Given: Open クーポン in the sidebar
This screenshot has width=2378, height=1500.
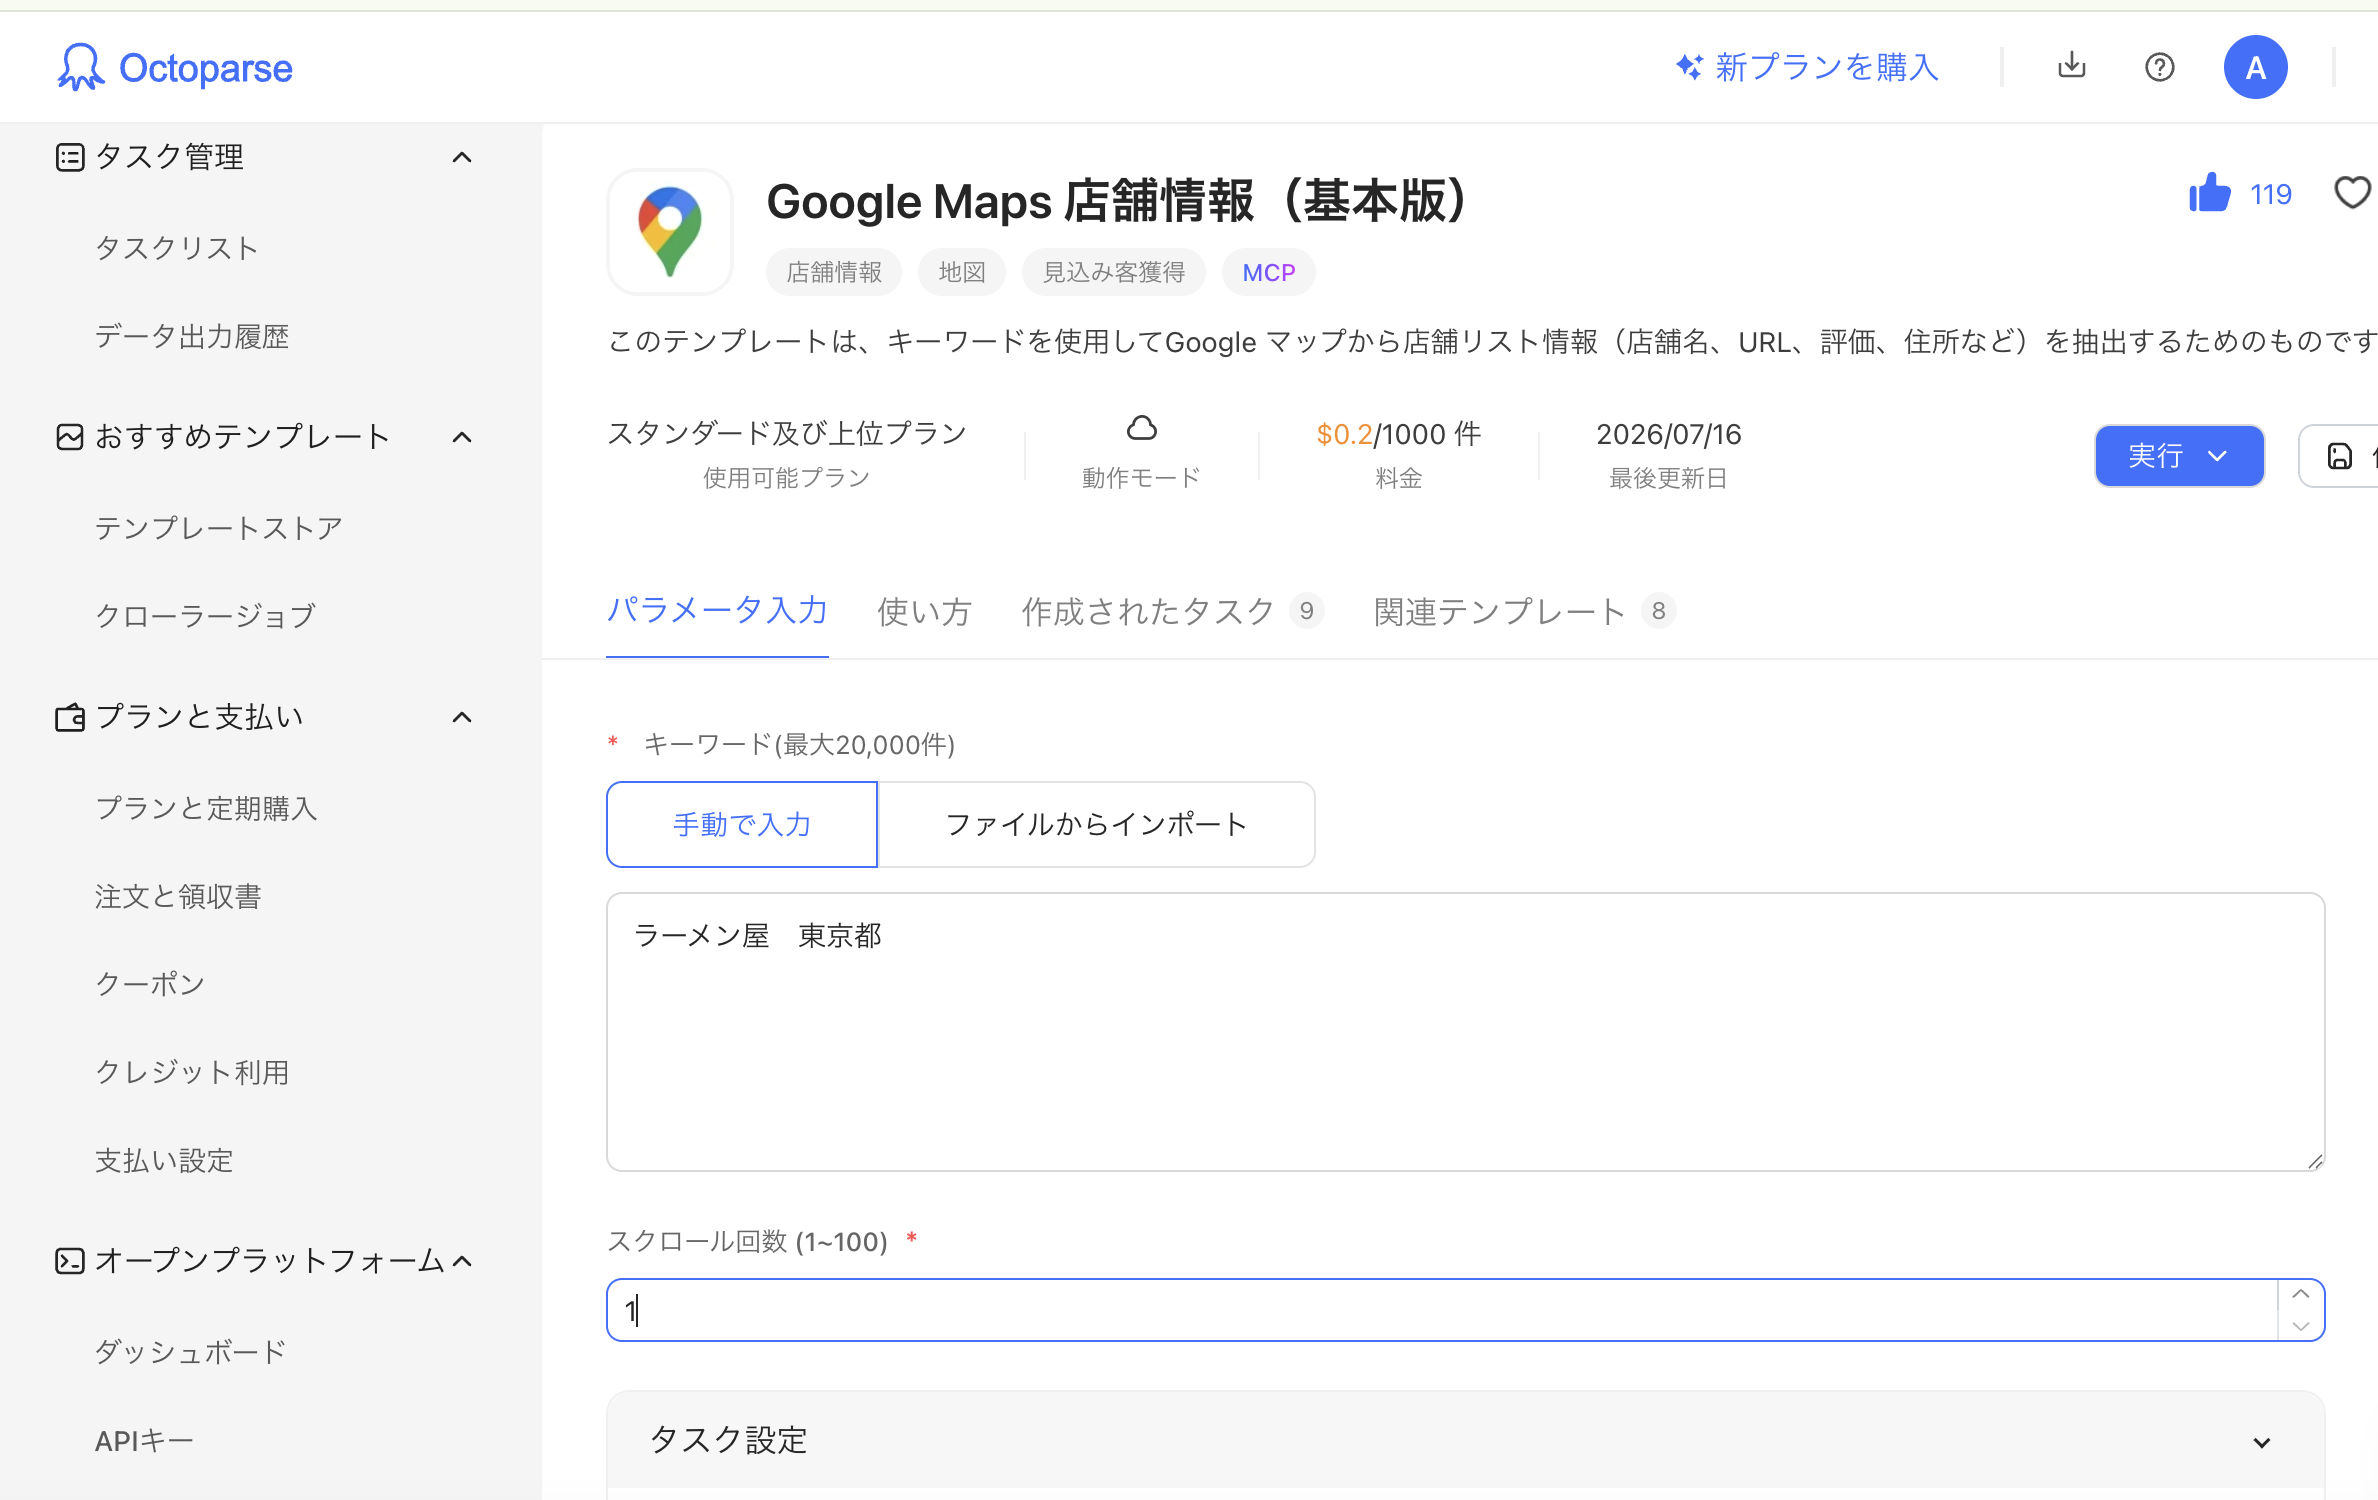Looking at the screenshot, I should (x=150, y=984).
